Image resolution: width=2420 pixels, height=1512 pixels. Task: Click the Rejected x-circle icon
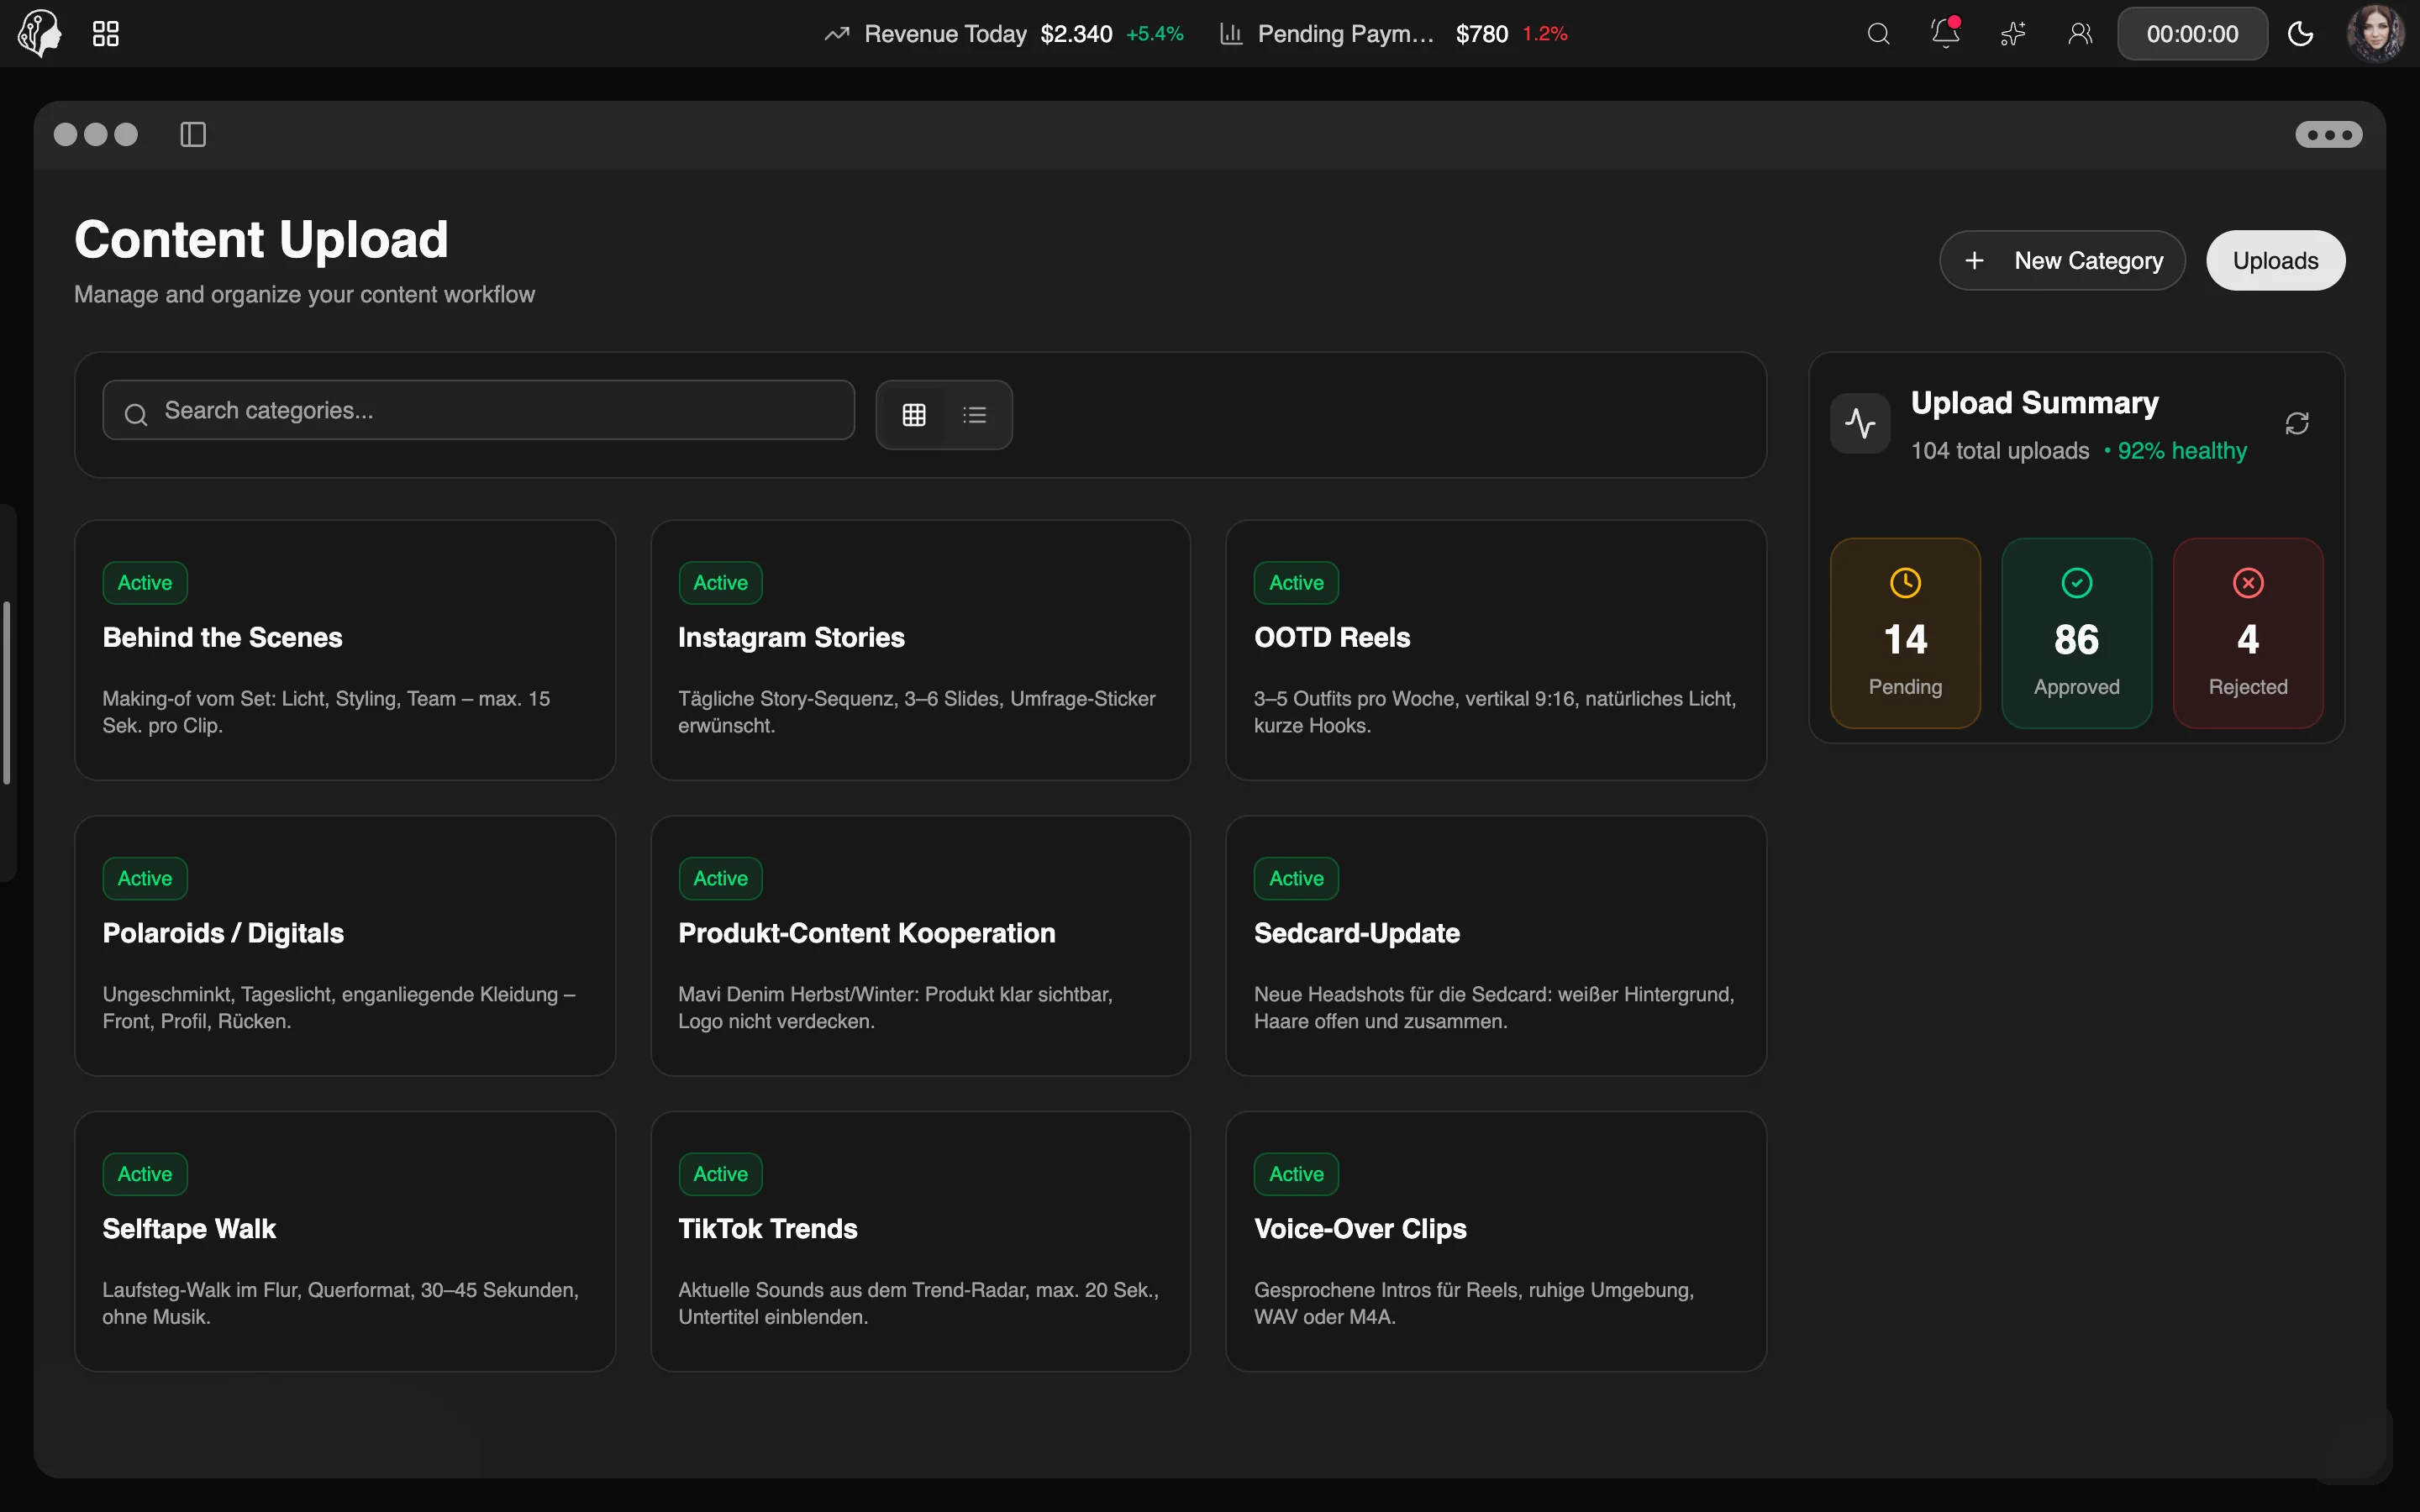2248,583
